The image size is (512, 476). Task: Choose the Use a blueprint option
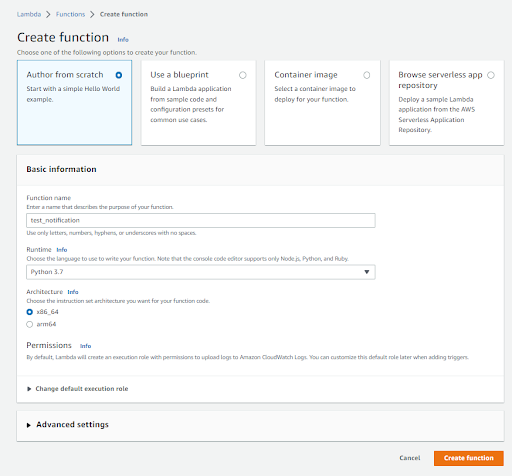[243, 75]
